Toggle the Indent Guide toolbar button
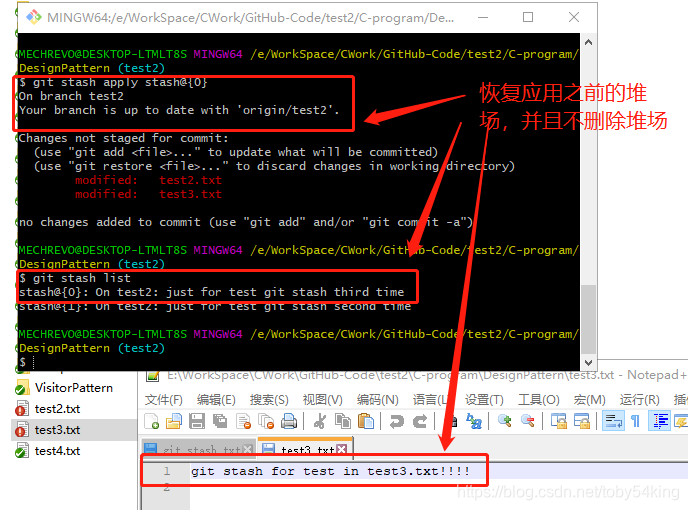The image size is (688, 510). pos(659,421)
